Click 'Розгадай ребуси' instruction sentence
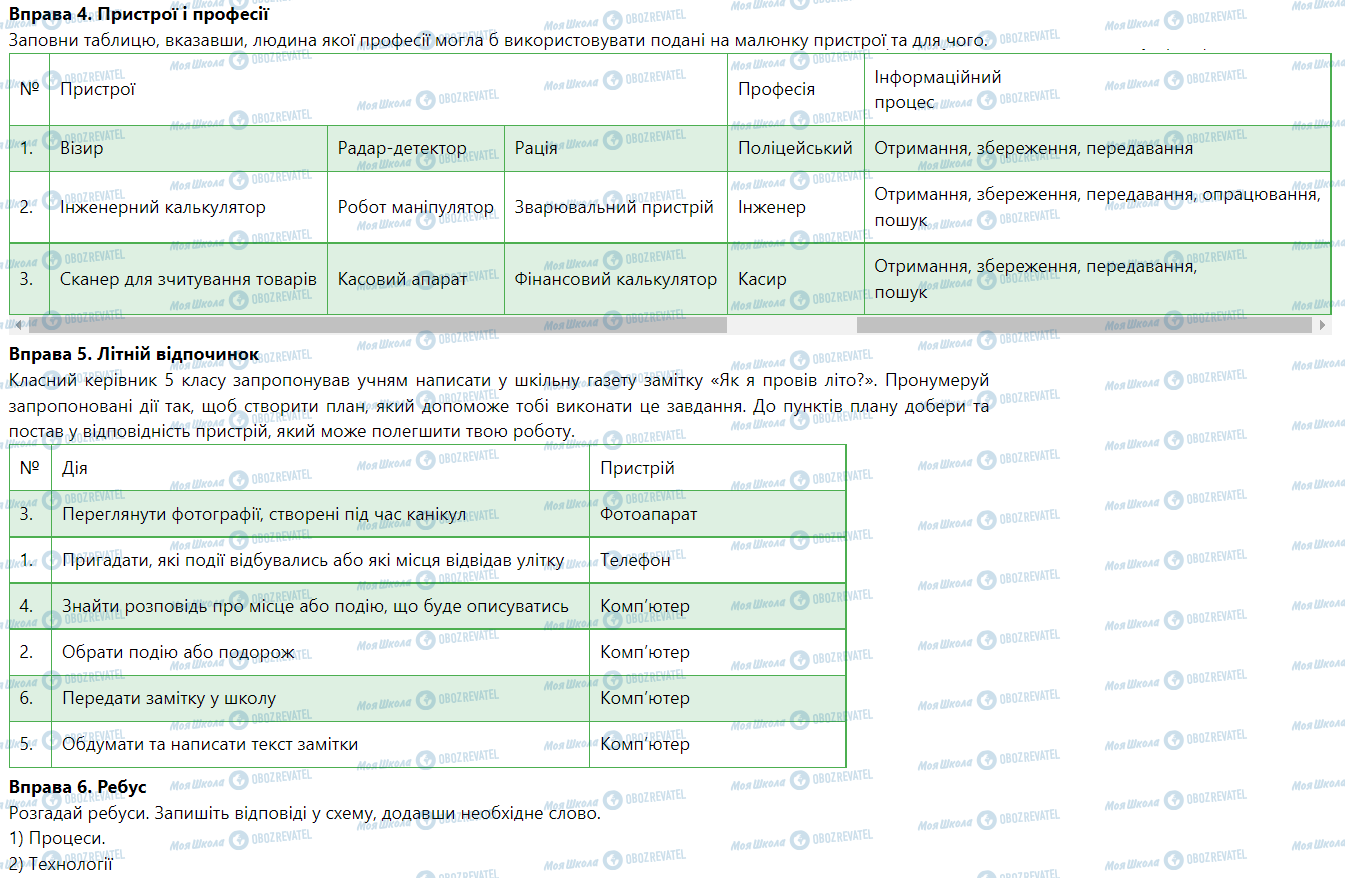The image size is (1345, 878). (x=304, y=812)
